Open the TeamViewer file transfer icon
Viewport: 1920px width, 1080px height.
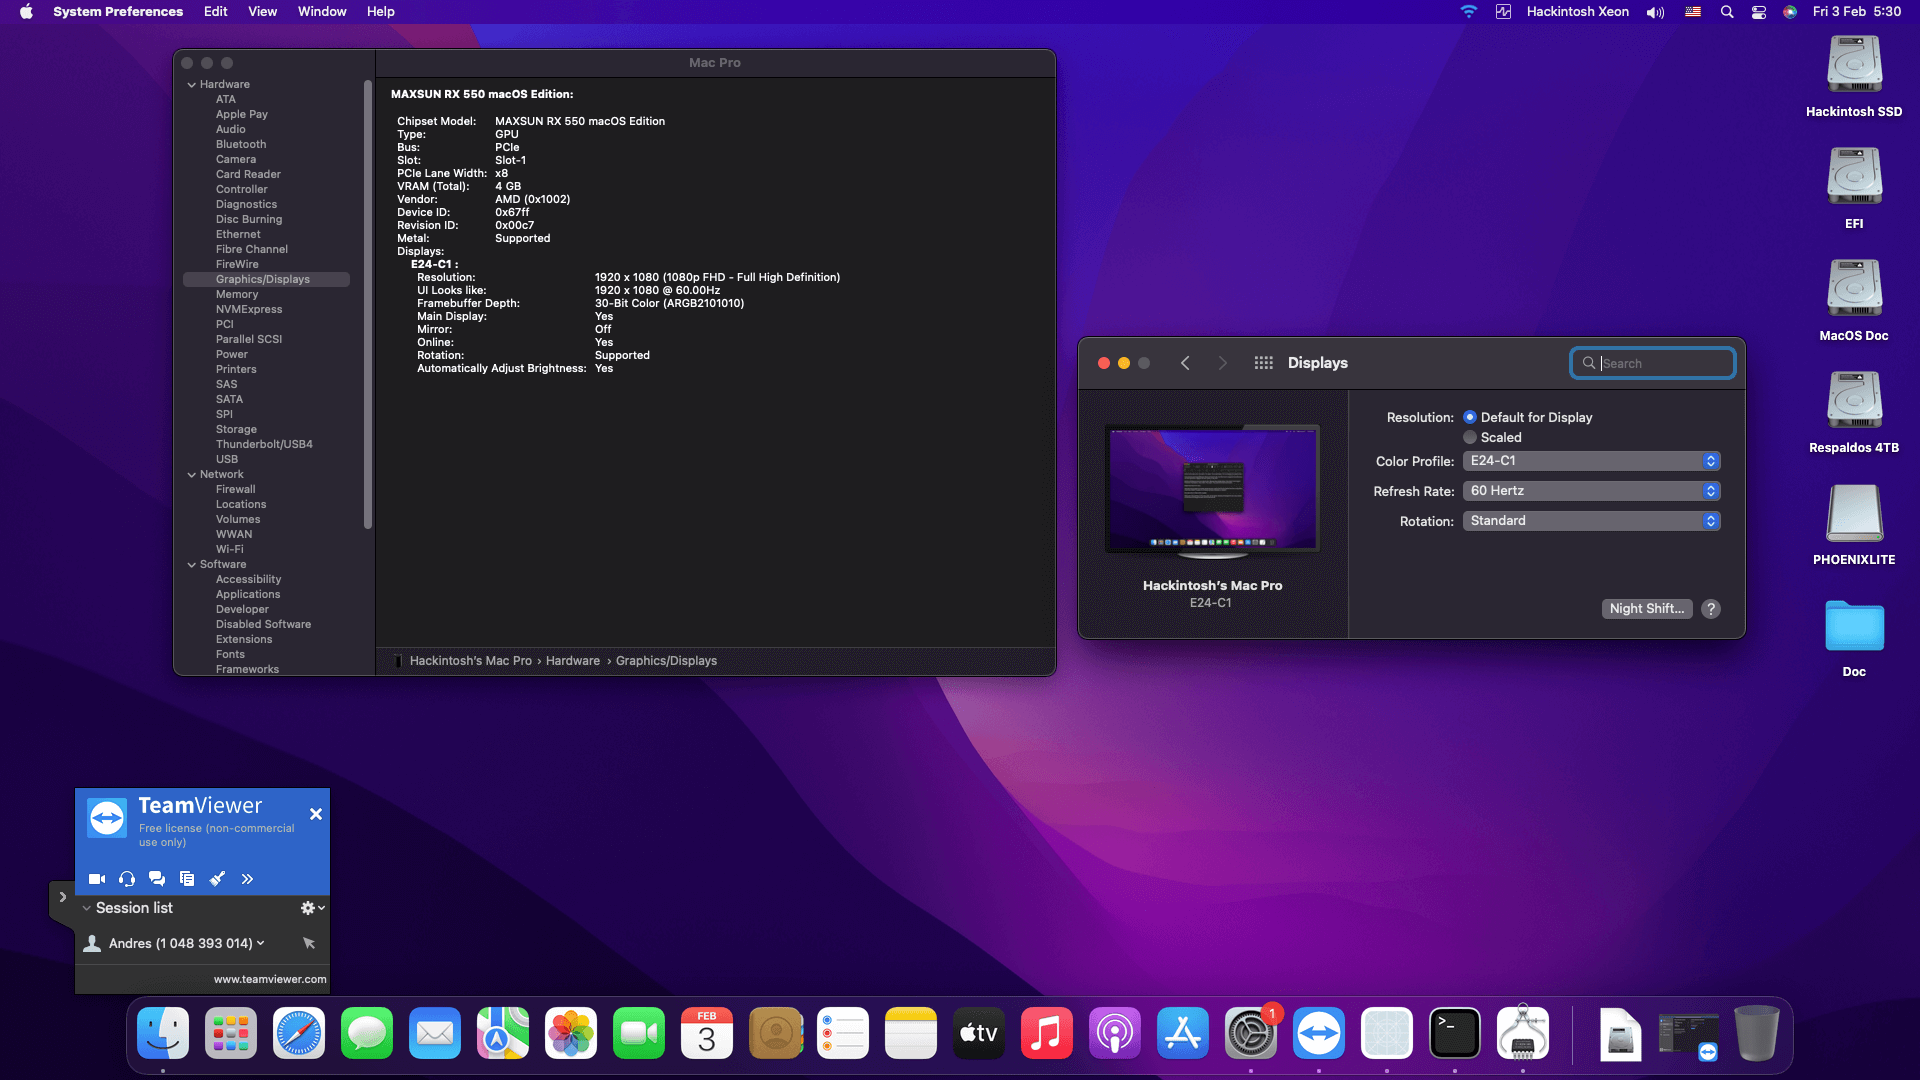pyautogui.click(x=187, y=879)
